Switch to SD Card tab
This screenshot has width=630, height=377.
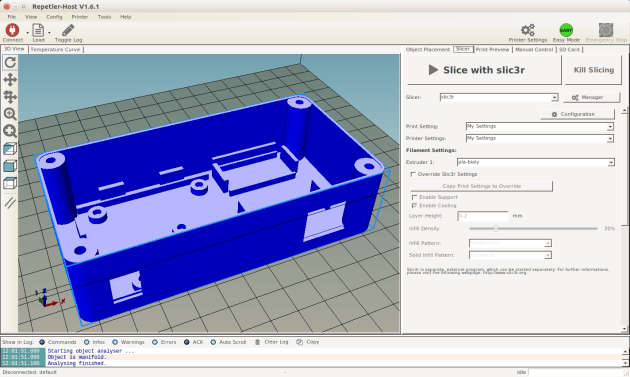(569, 49)
